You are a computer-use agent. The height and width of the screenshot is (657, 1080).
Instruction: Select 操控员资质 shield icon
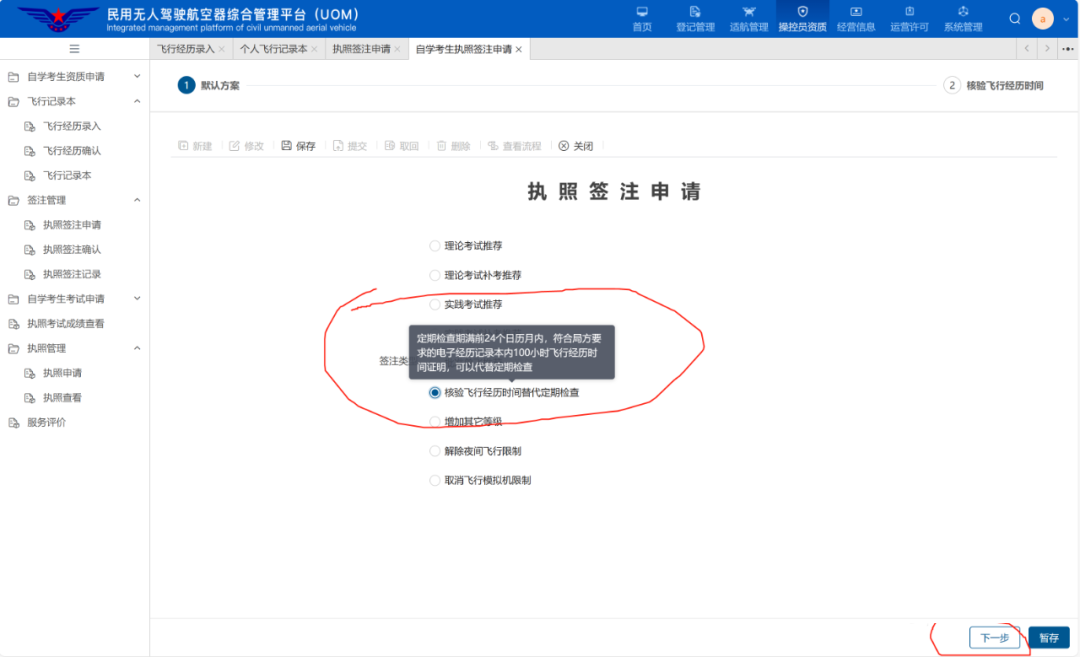tap(802, 12)
